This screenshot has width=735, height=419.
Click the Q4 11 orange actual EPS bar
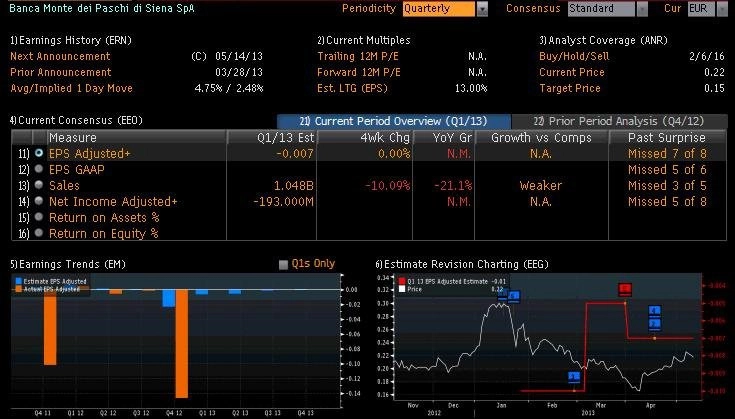coord(50,327)
